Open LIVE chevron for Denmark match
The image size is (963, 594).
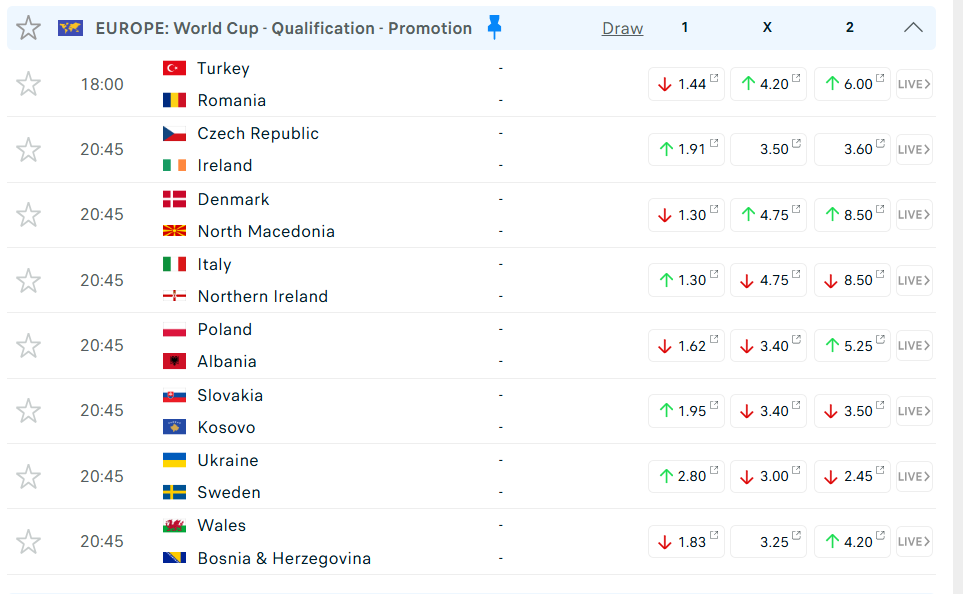pyautogui.click(x=914, y=215)
